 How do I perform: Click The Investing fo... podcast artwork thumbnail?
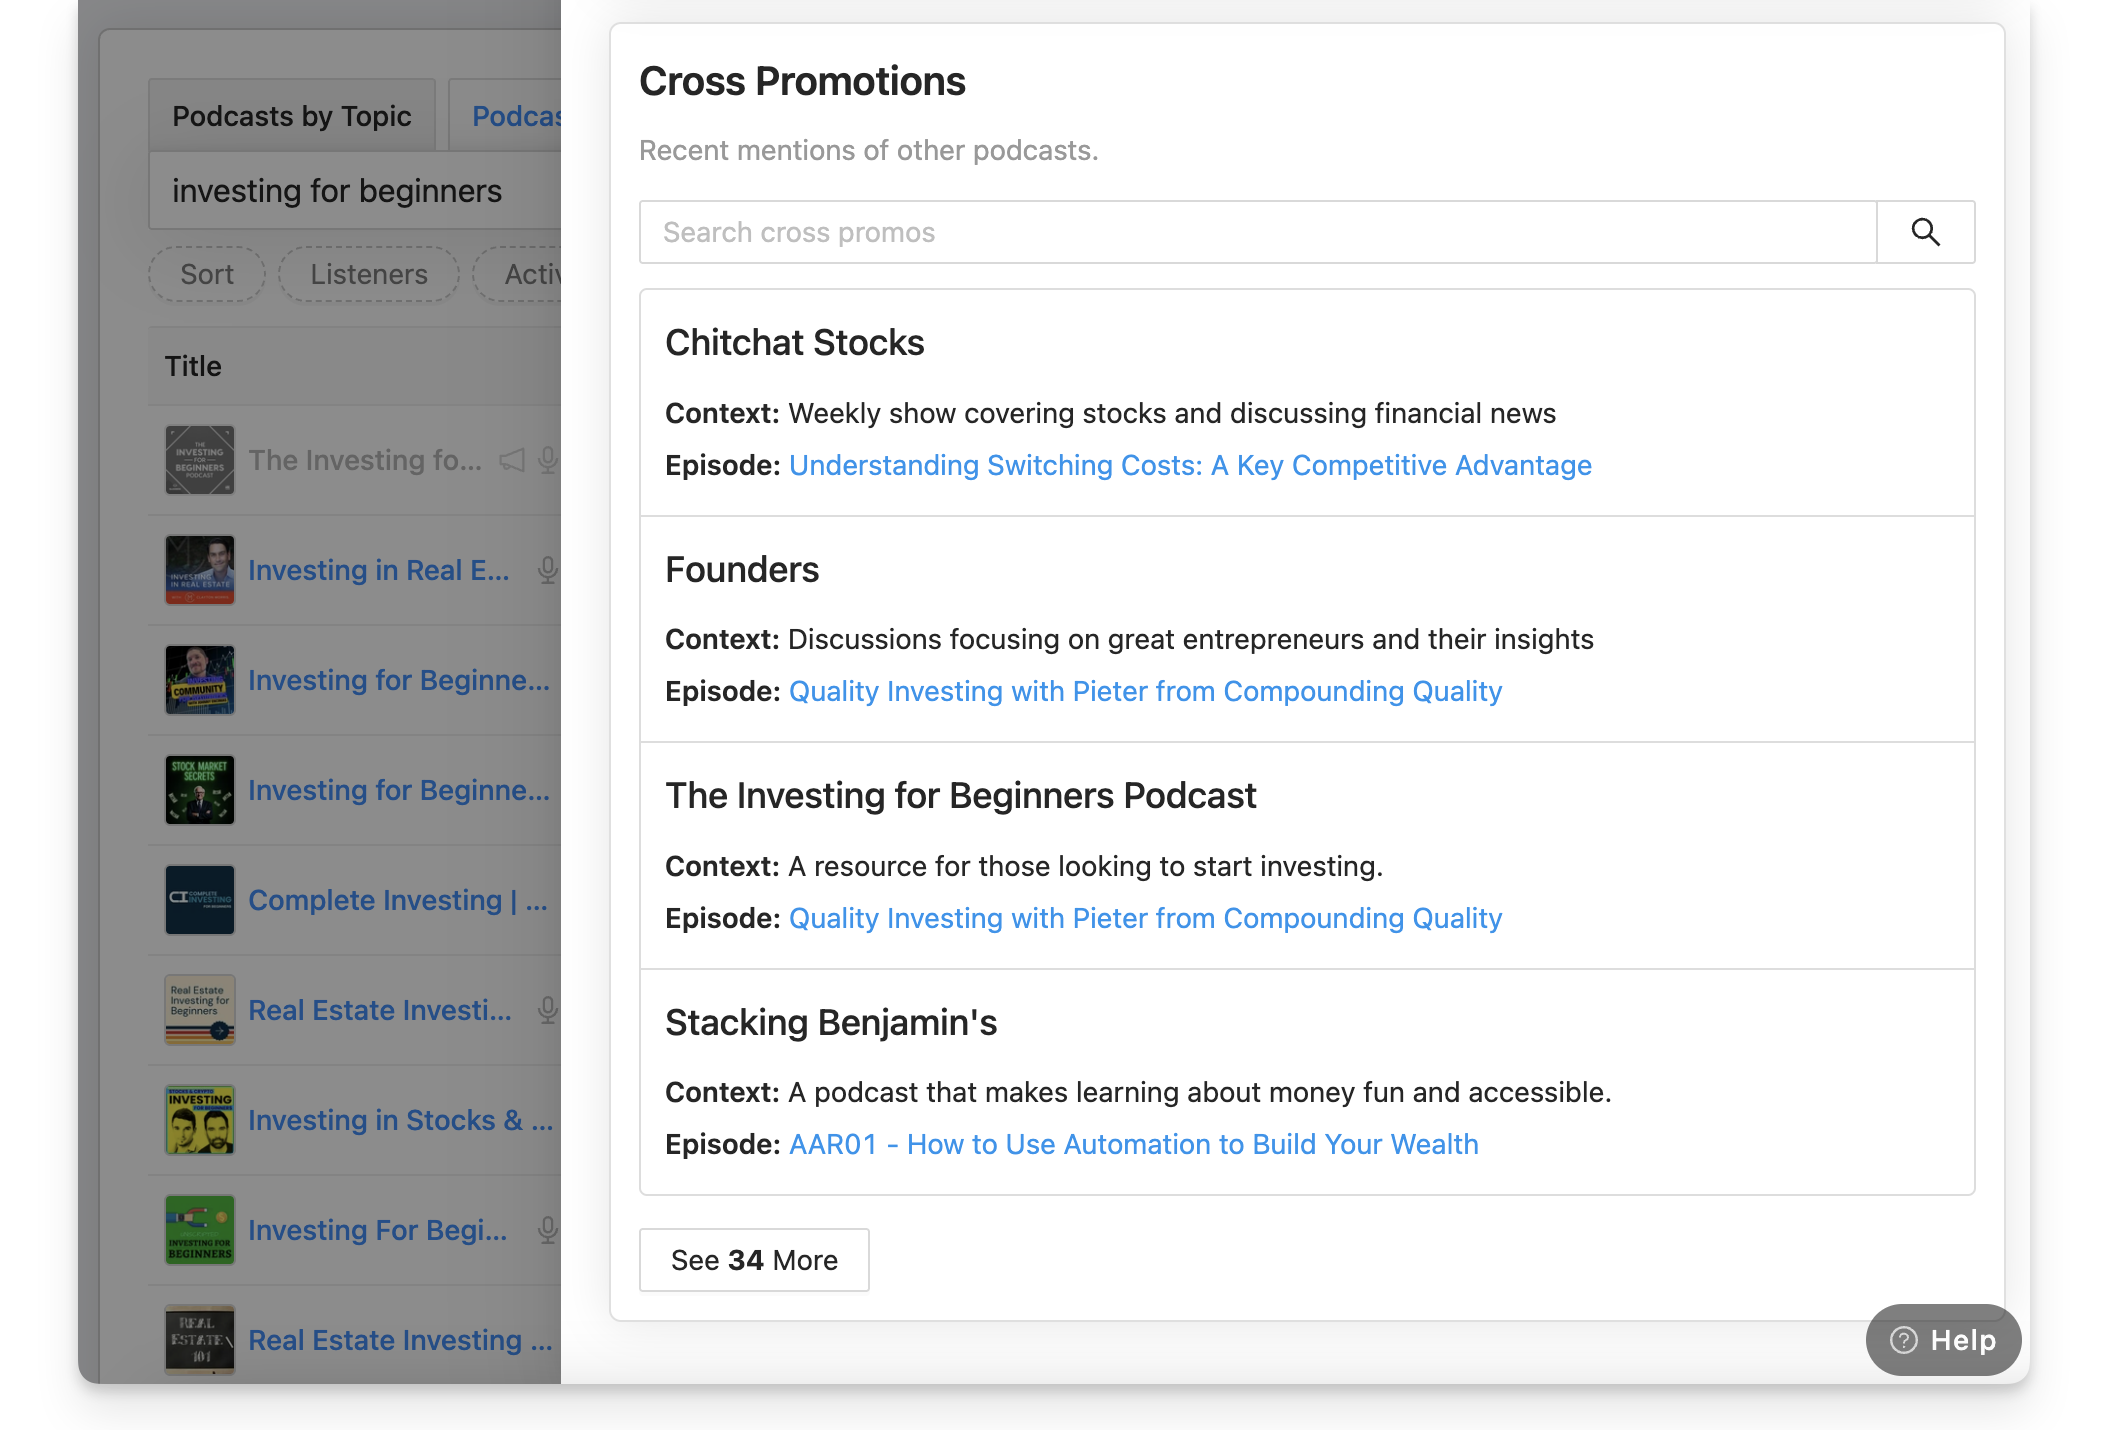[200, 460]
